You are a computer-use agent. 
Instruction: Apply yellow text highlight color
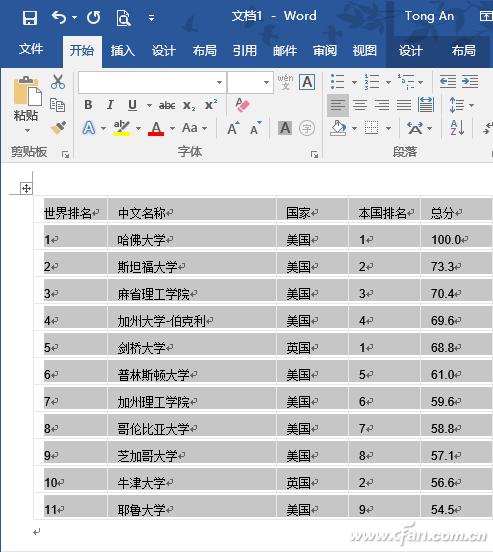122,128
